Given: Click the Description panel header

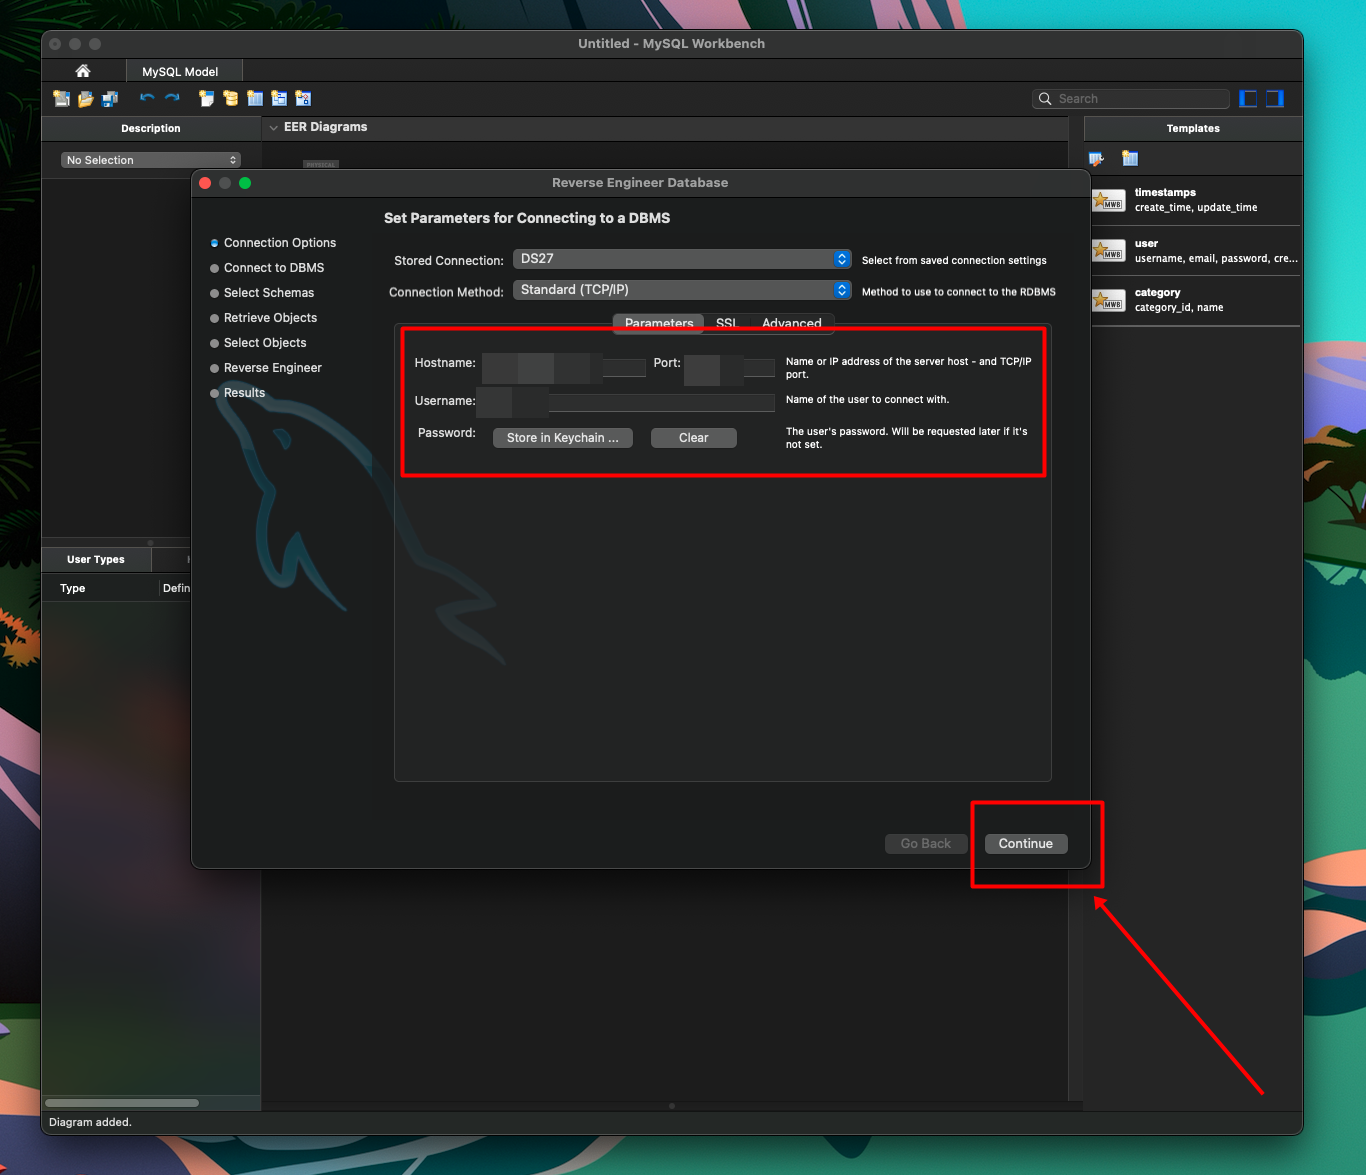Looking at the screenshot, I should (x=151, y=128).
